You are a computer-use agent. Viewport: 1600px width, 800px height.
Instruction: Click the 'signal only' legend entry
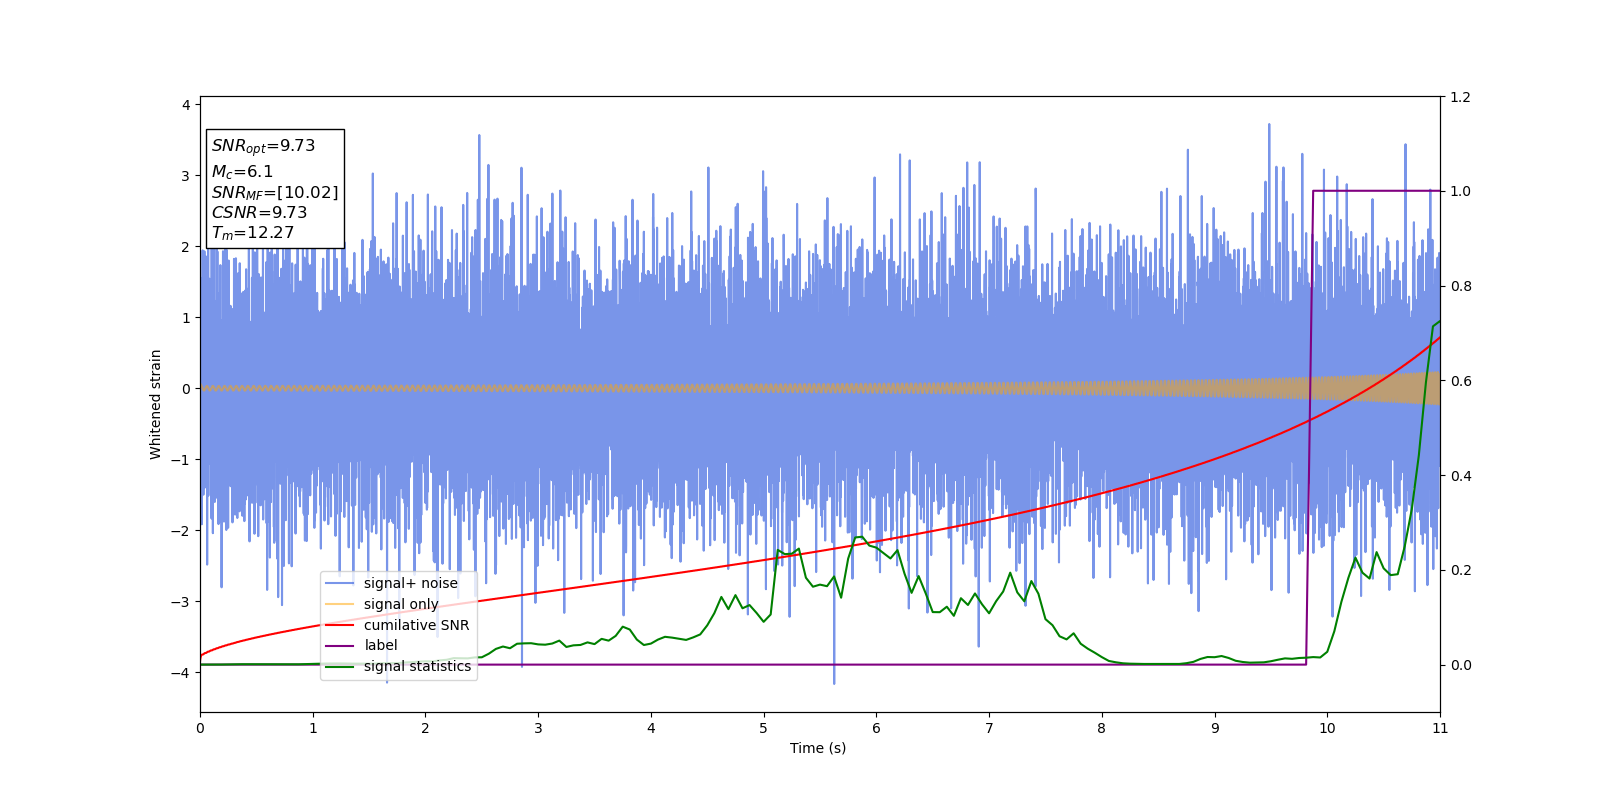coord(401,604)
